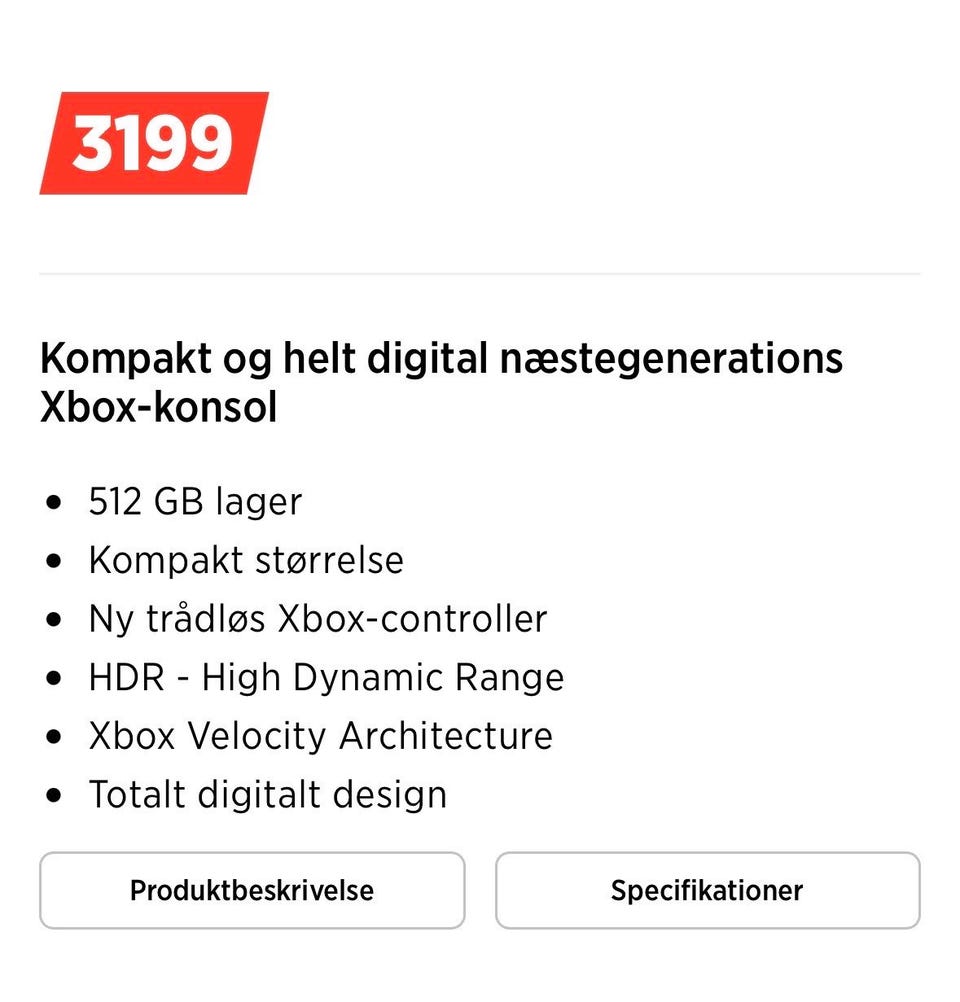Click "Xbox-konsol" in the bold heading

click(x=158, y=408)
